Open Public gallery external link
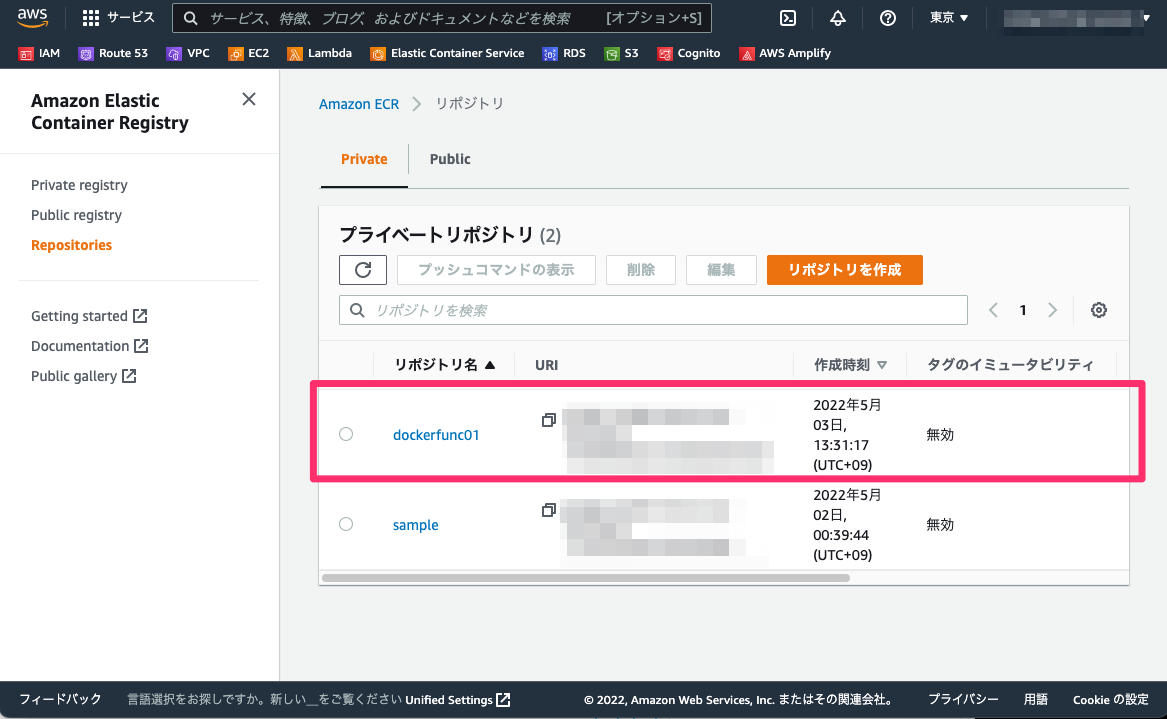Viewport: 1167px width, 719px height. (83, 376)
